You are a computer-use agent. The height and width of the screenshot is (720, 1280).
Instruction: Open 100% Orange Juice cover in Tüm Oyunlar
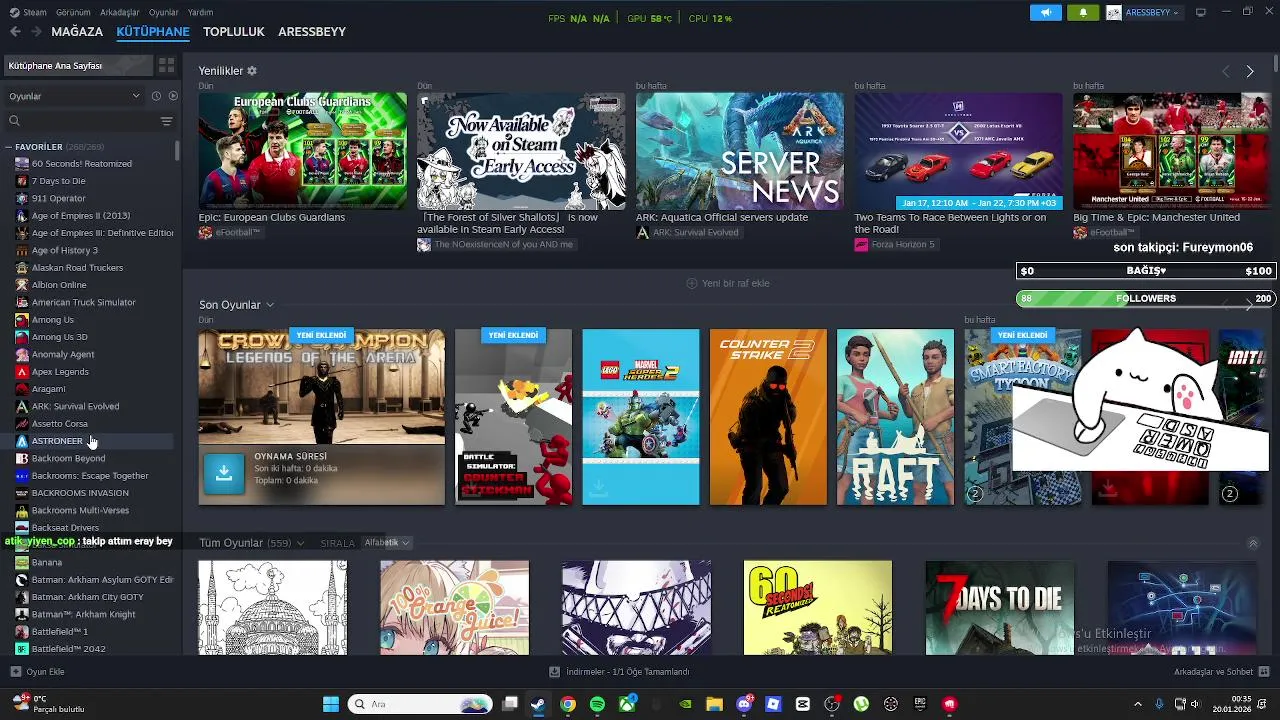point(454,608)
